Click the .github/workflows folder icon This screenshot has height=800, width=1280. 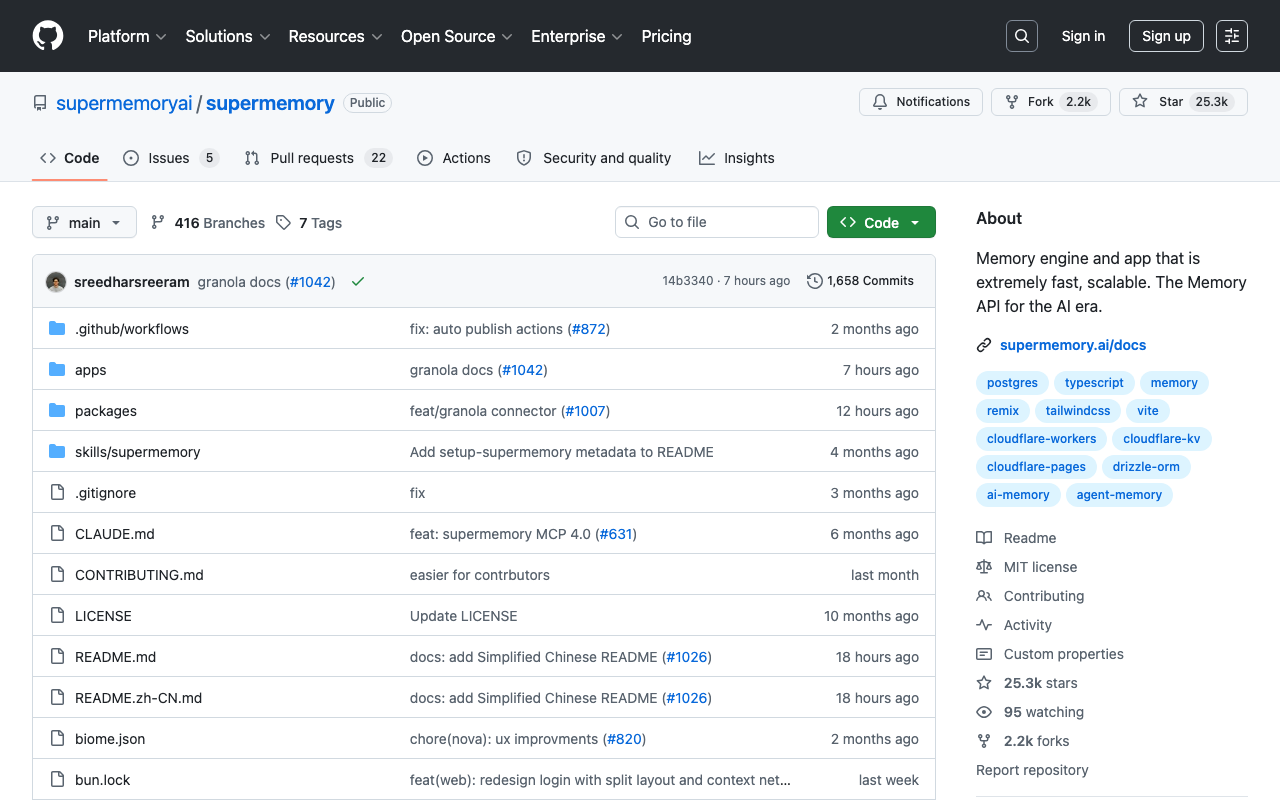coord(57,329)
